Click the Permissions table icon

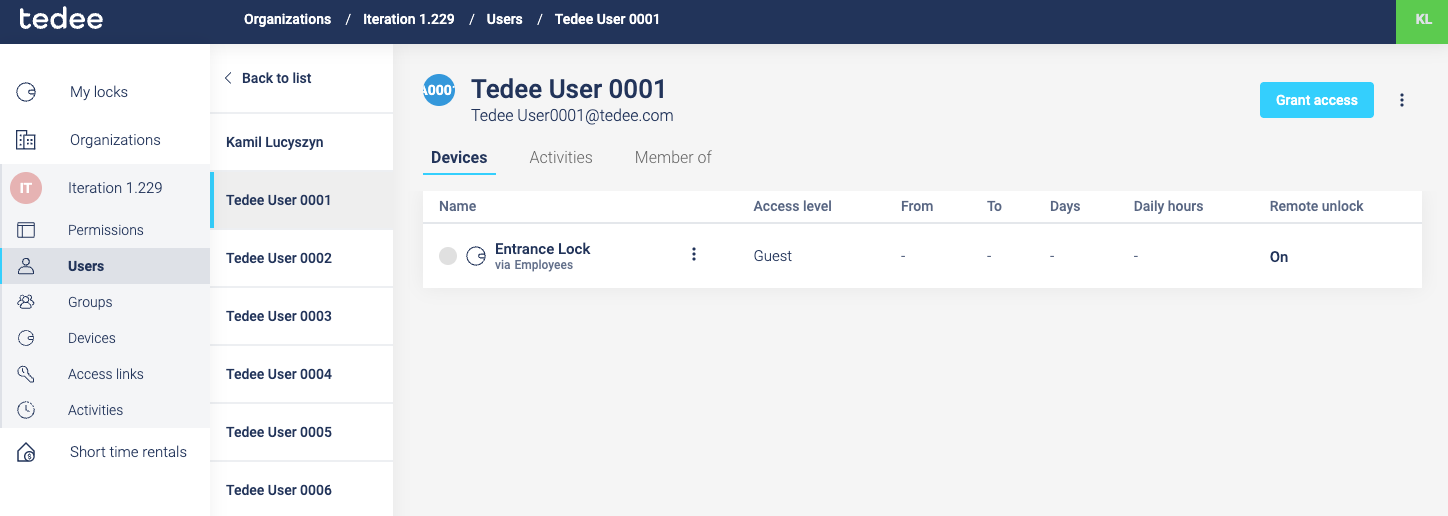[x=26, y=230]
